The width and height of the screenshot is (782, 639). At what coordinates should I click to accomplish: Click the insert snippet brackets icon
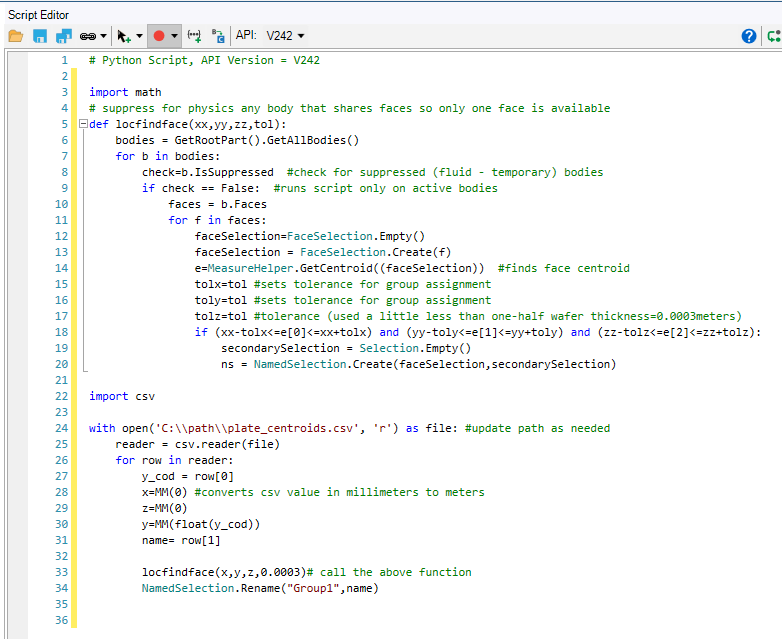point(195,36)
